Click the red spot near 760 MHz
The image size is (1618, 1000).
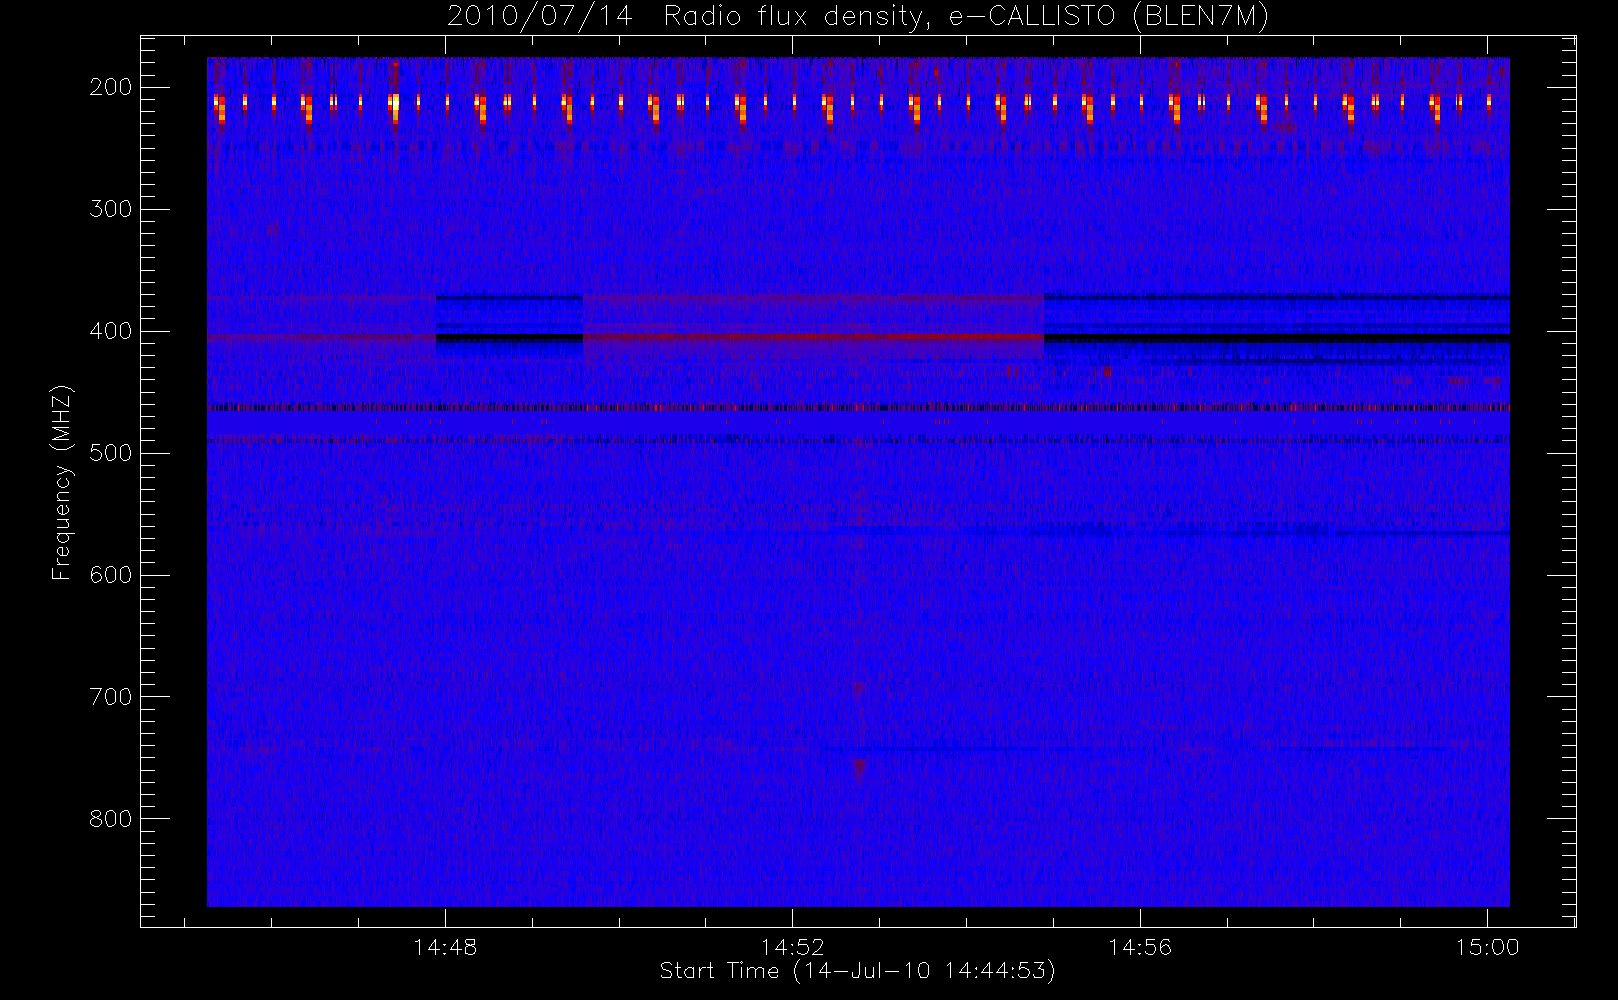858,766
